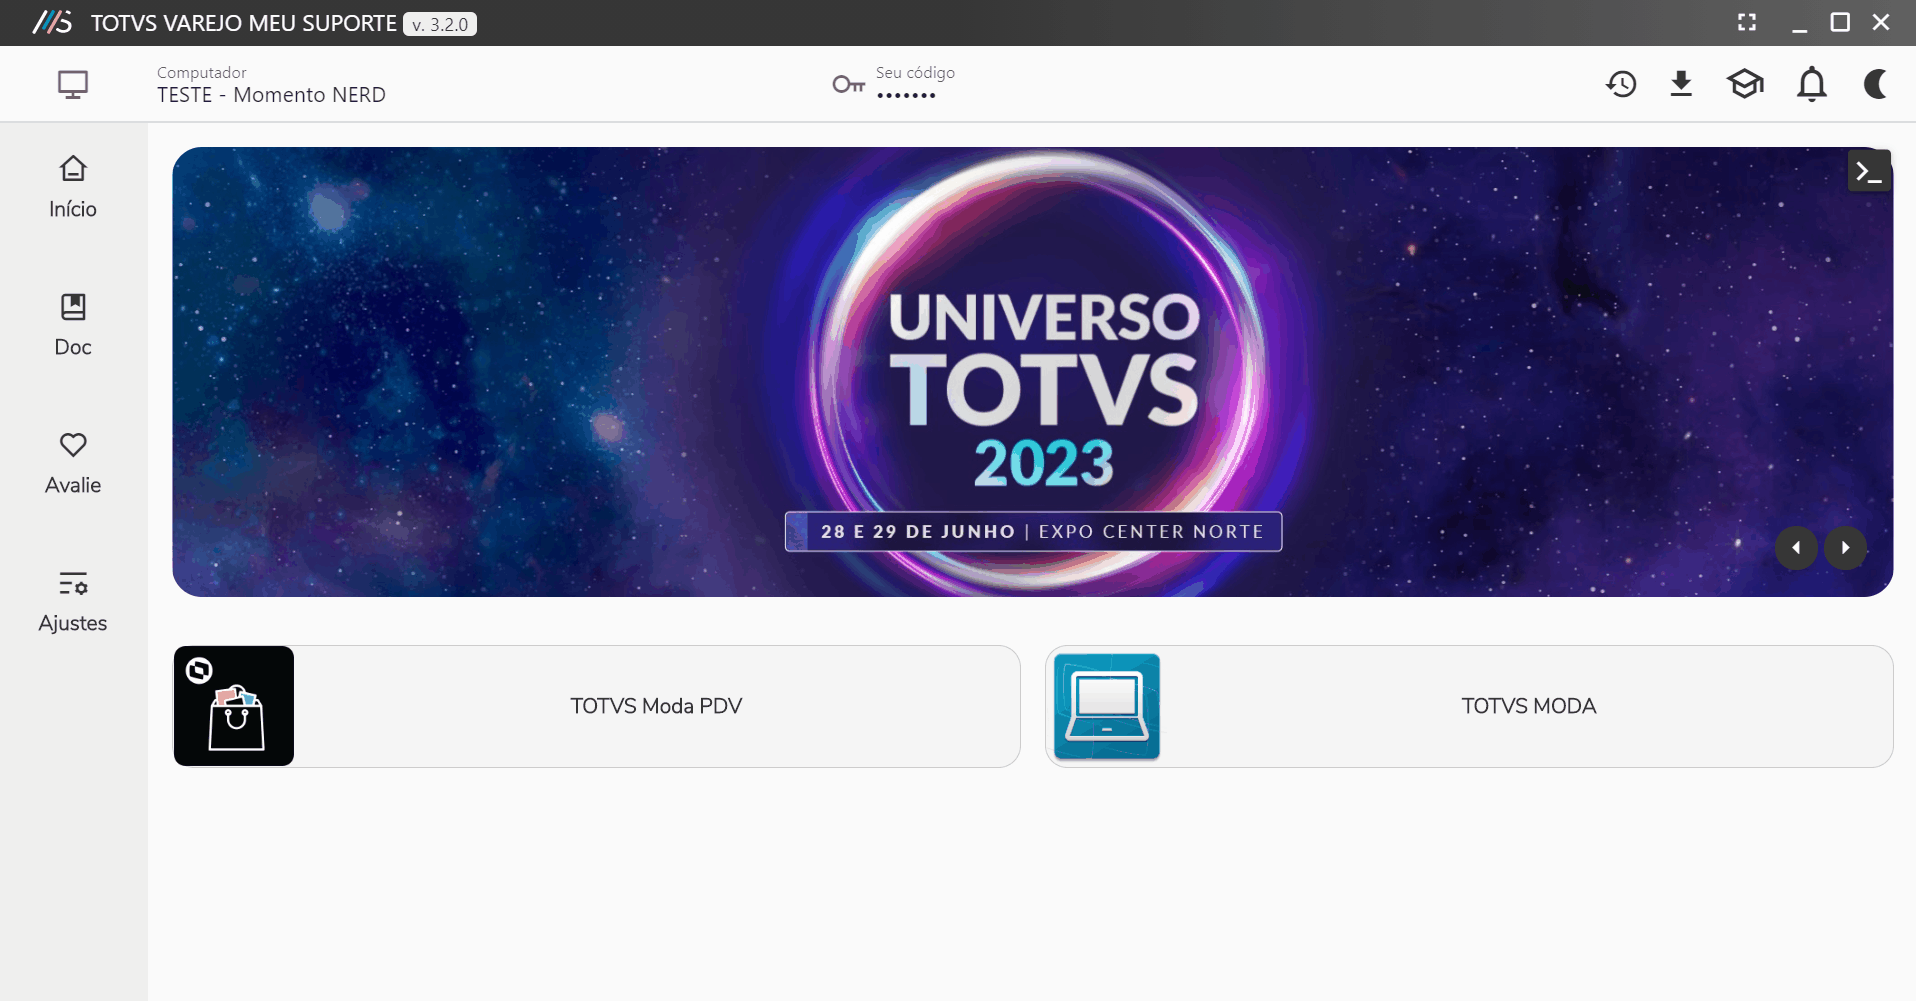1916x1001 pixels.
Task: Open the graduation cap training icon
Action: (1745, 84)
